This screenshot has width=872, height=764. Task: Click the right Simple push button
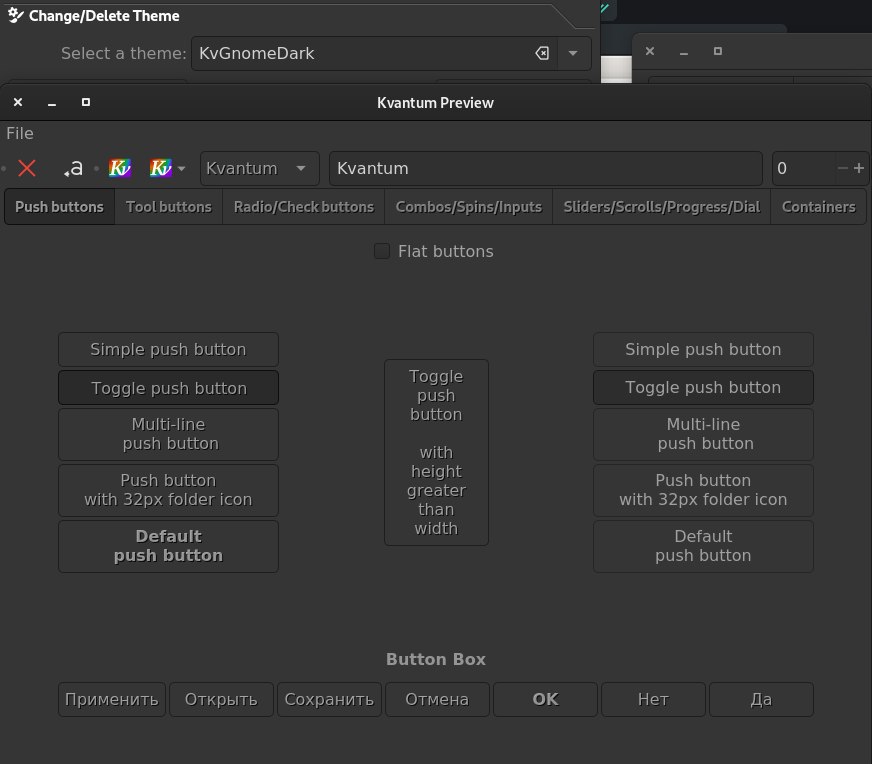pyautogui.click(x=703, y=349)
